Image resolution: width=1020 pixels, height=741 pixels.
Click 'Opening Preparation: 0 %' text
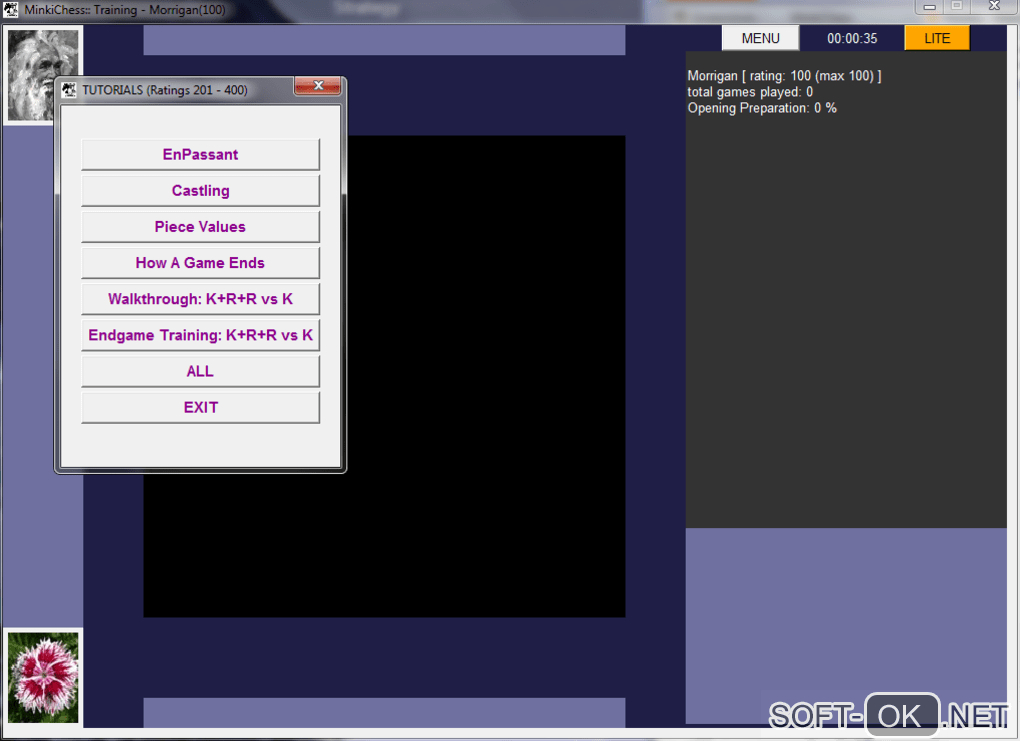[x=762, y=108]
